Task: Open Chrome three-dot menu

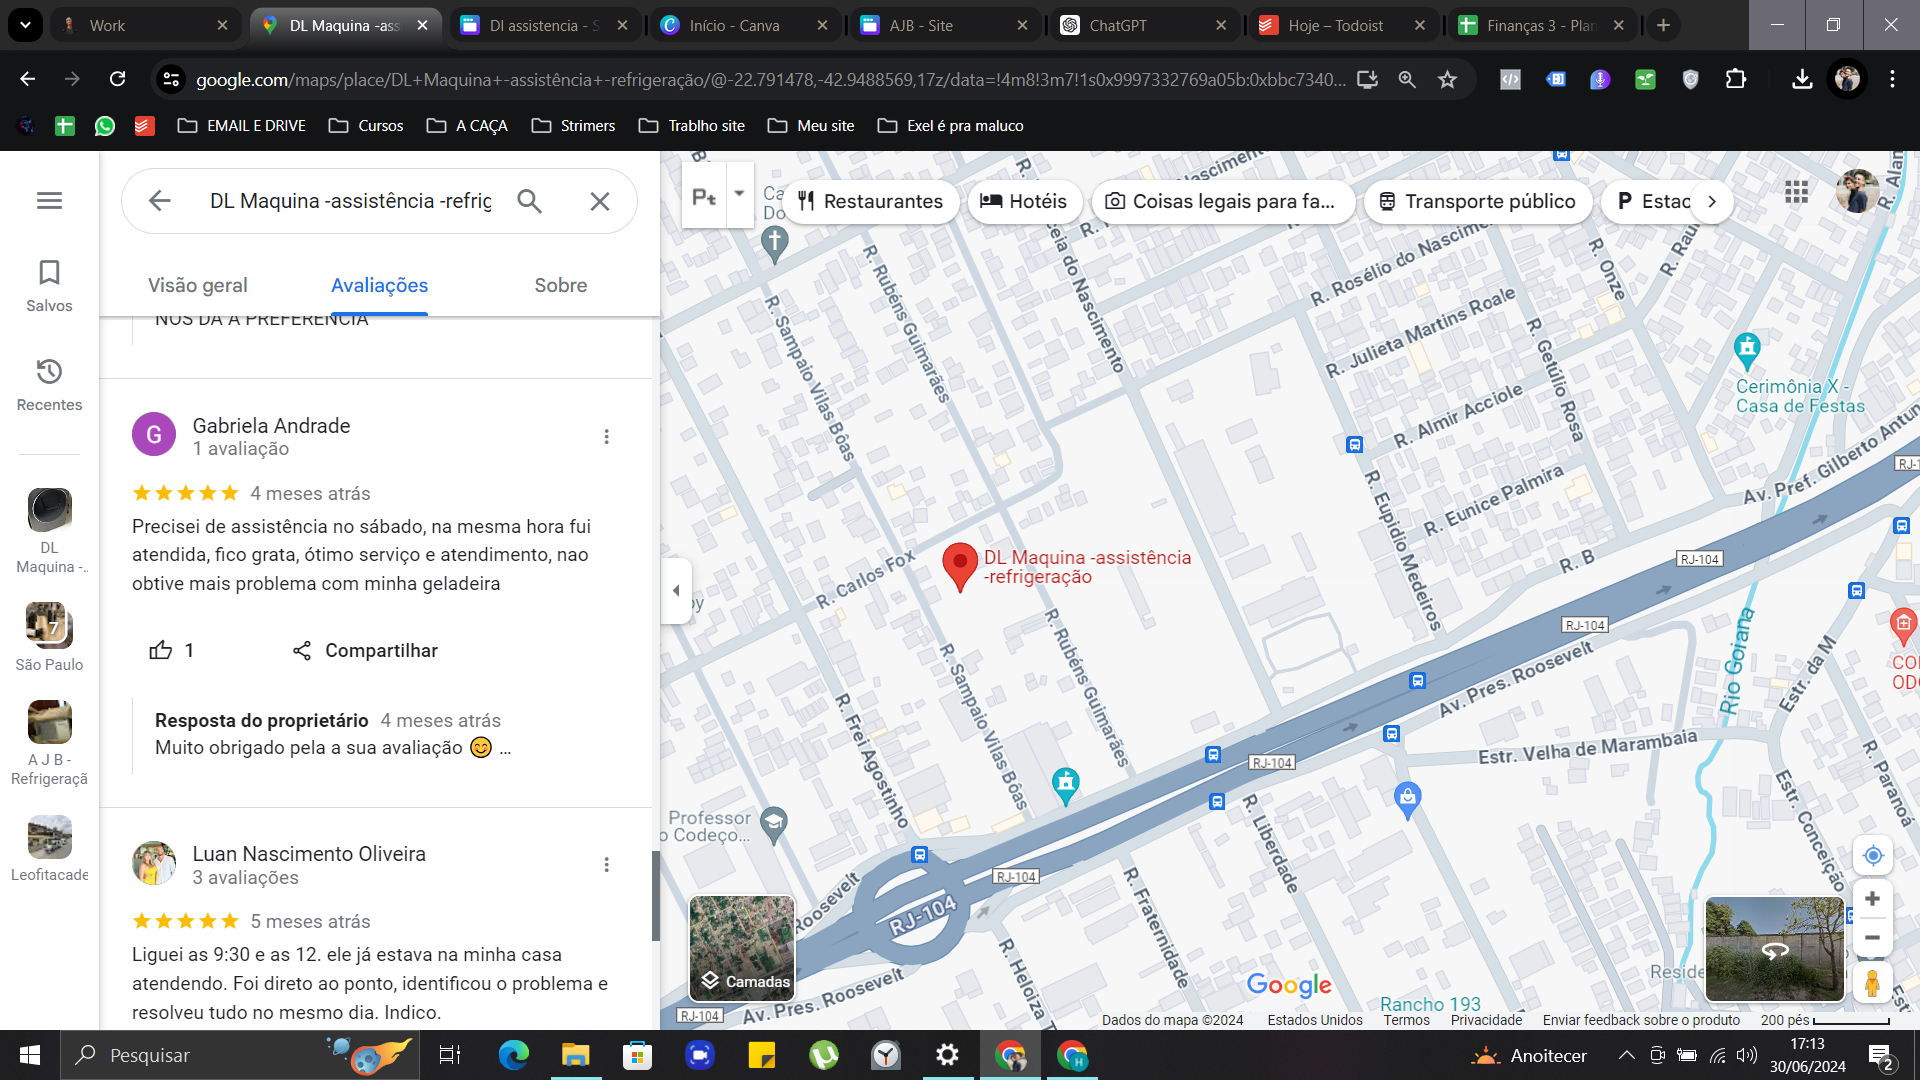Action: tap(1892, 79)
